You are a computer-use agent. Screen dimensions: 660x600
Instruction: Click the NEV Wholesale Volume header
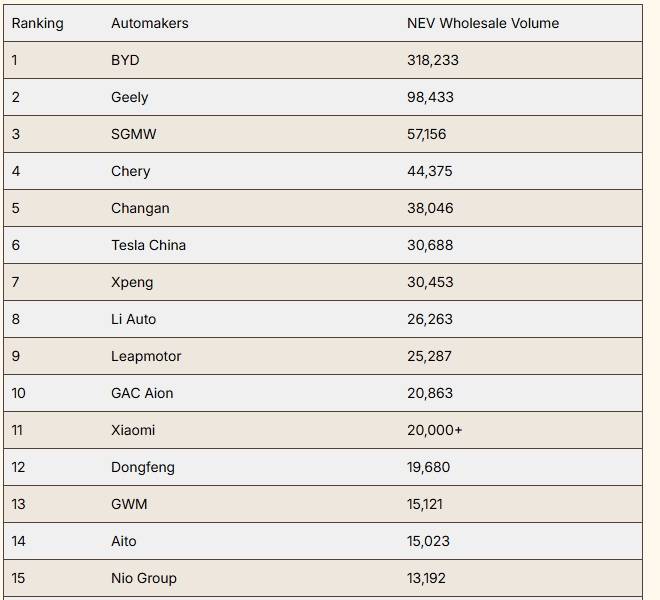[x=483, y=23]
